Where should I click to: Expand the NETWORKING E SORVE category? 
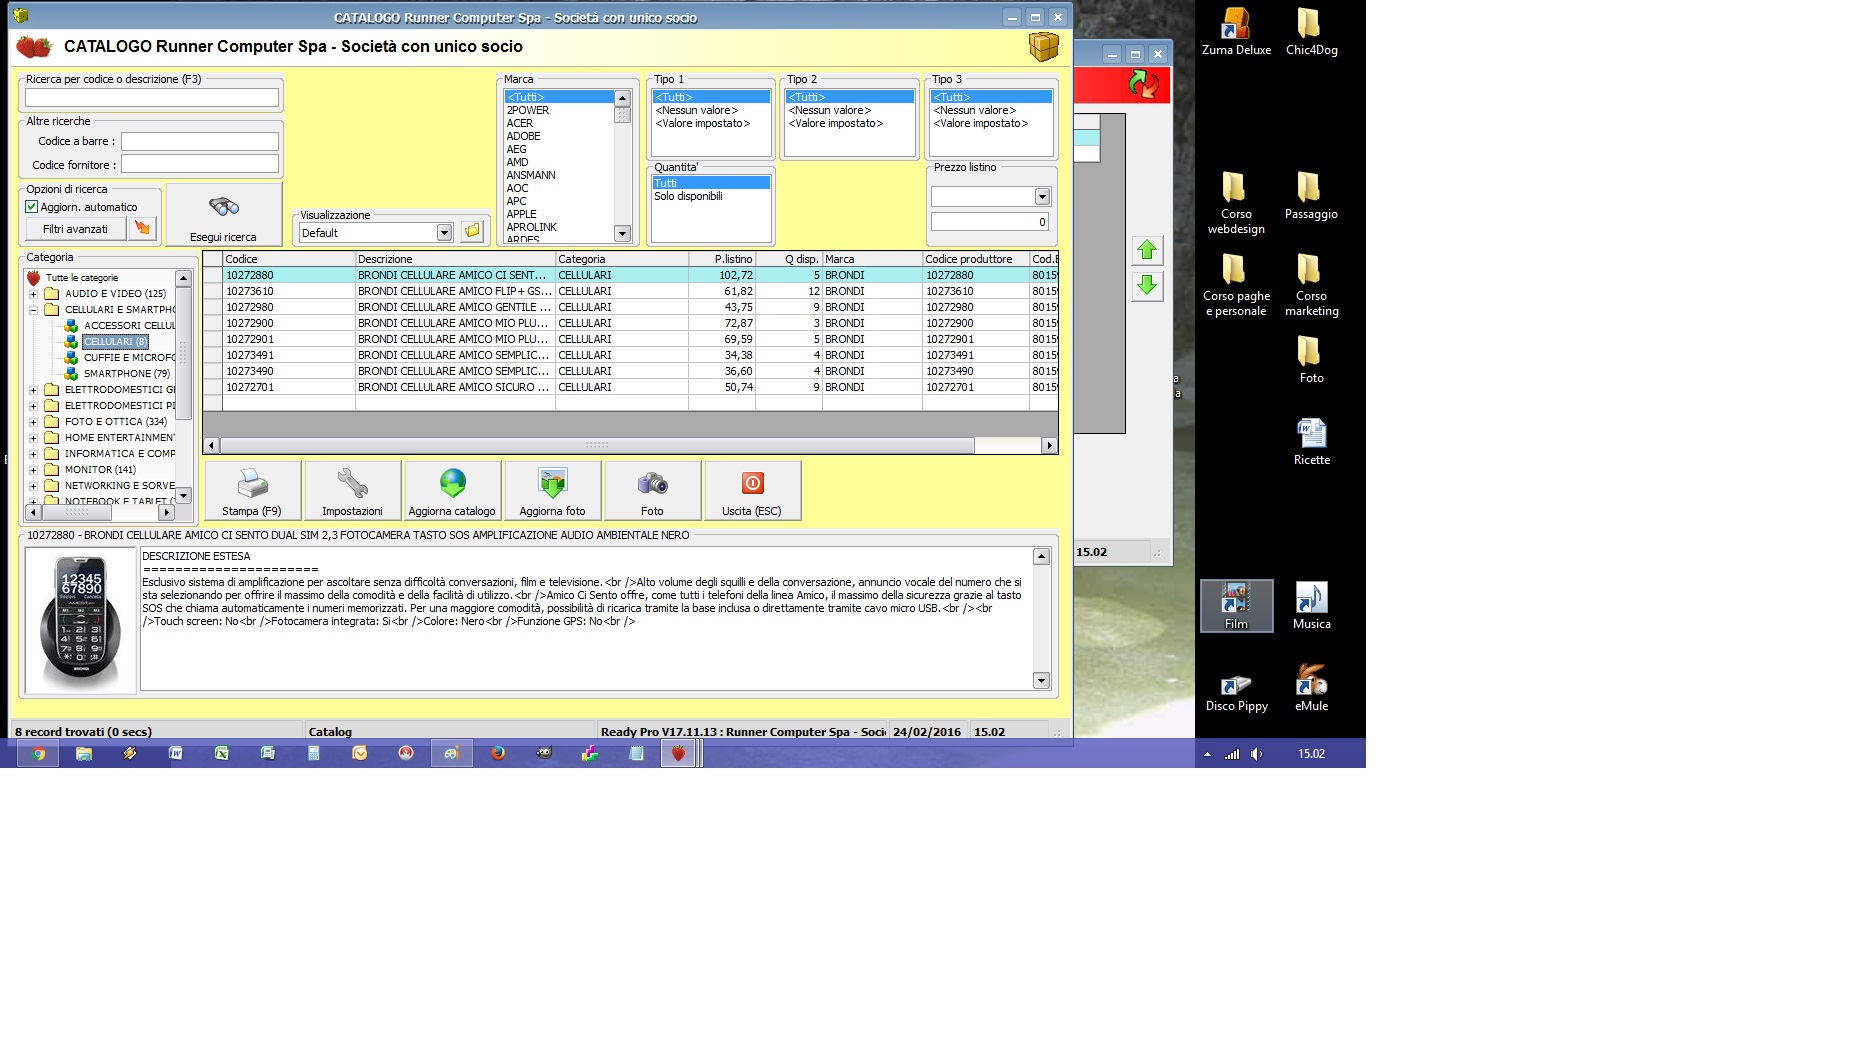click(33, 486)
